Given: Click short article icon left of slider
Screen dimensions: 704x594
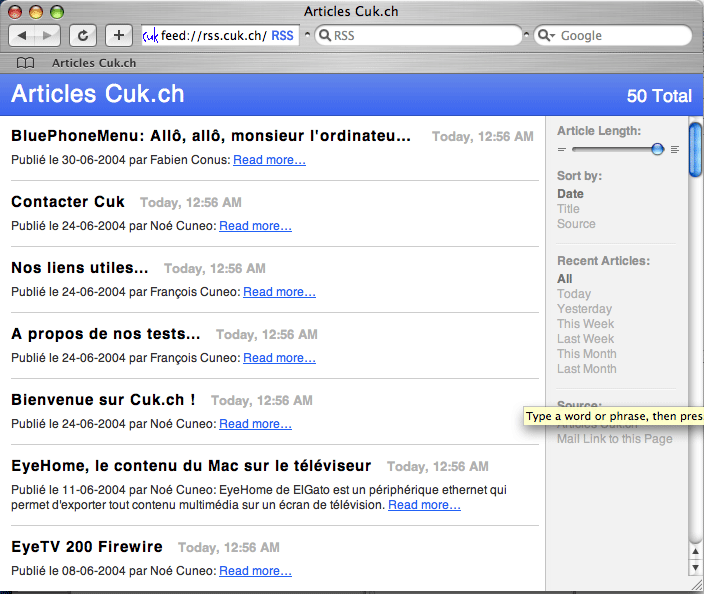Looking at the screenshot, I should coord(562,150).
